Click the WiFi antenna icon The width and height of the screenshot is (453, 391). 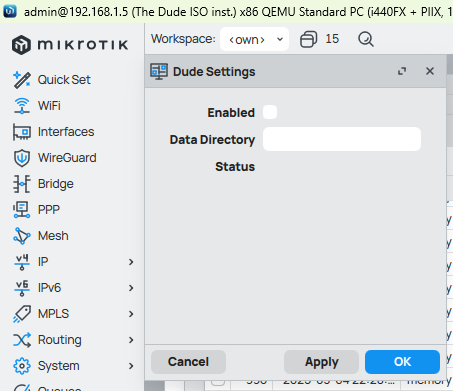22,106
